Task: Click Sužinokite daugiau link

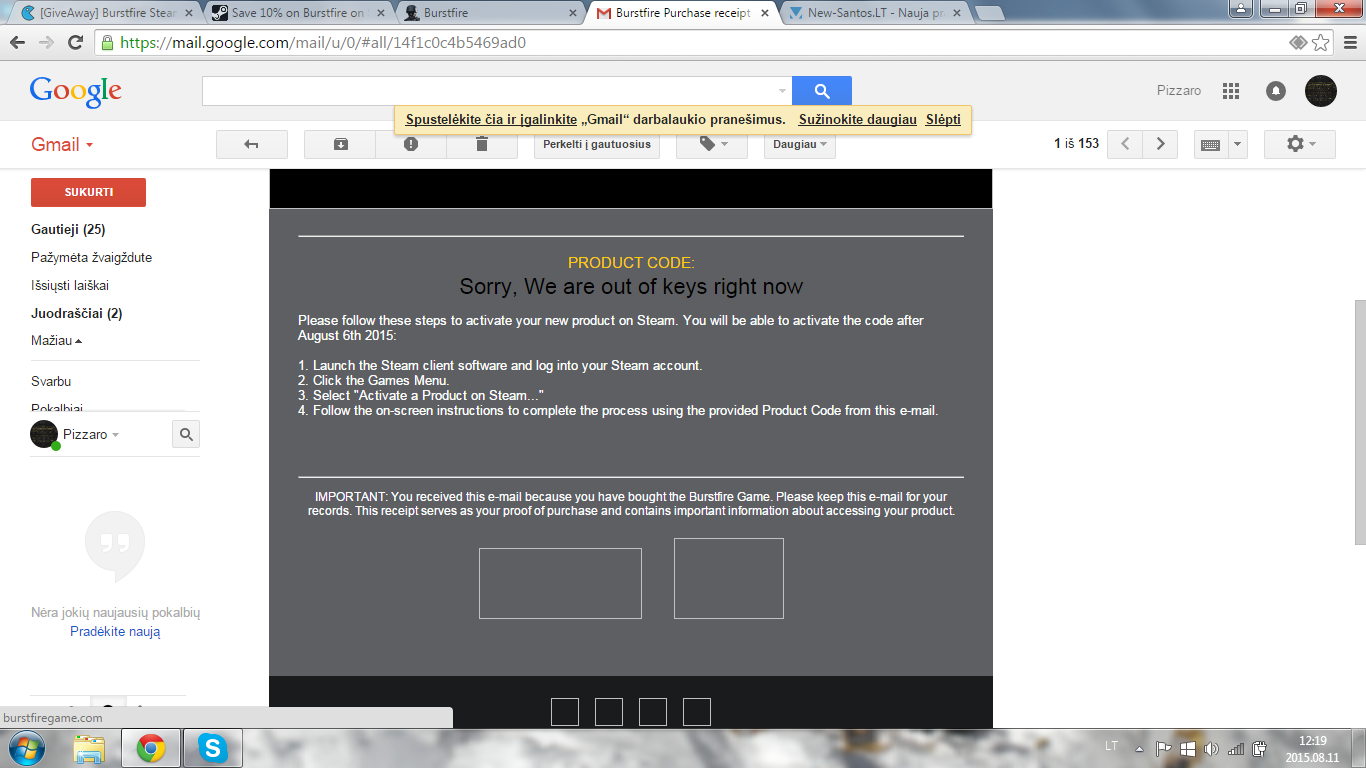Action: point(858,119)
